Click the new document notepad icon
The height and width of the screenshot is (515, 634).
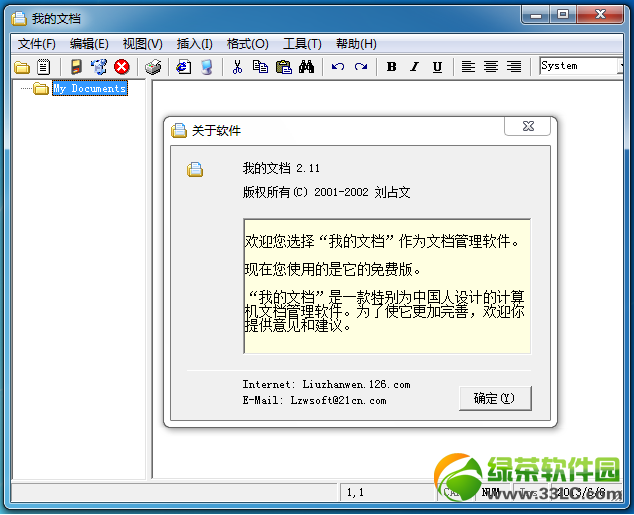(43, 67)
